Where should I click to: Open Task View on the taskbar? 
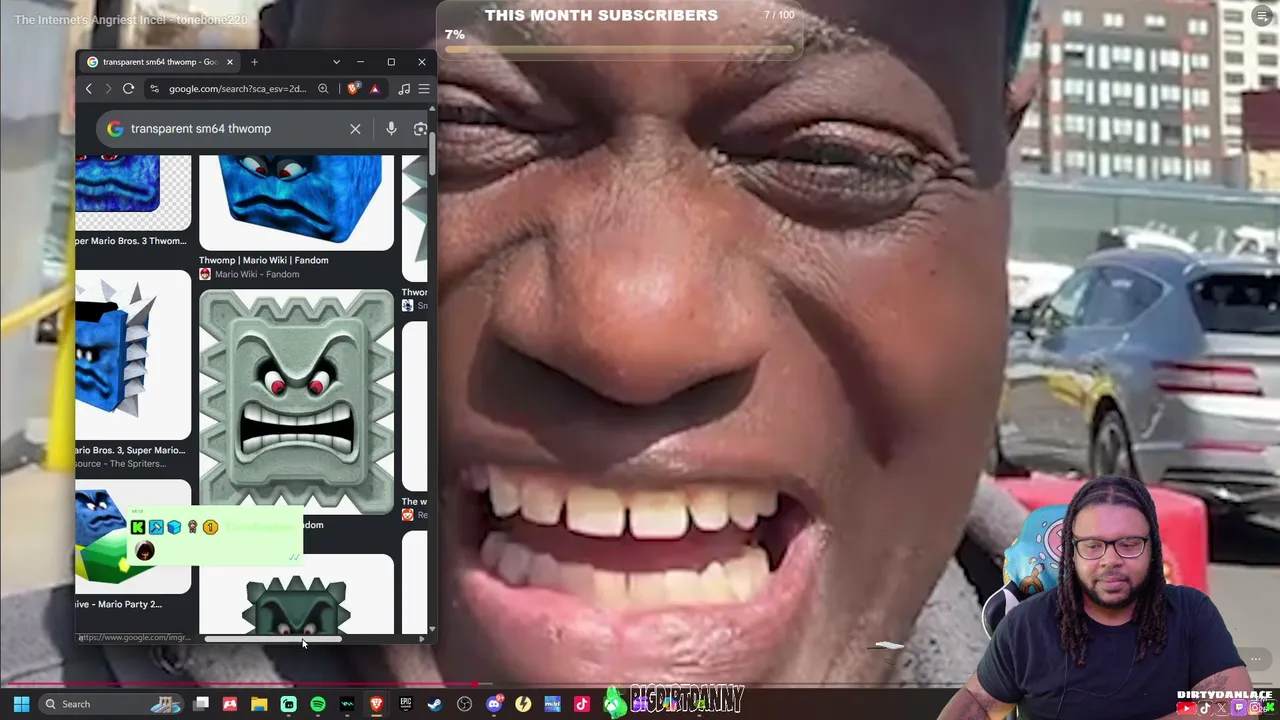201,704
